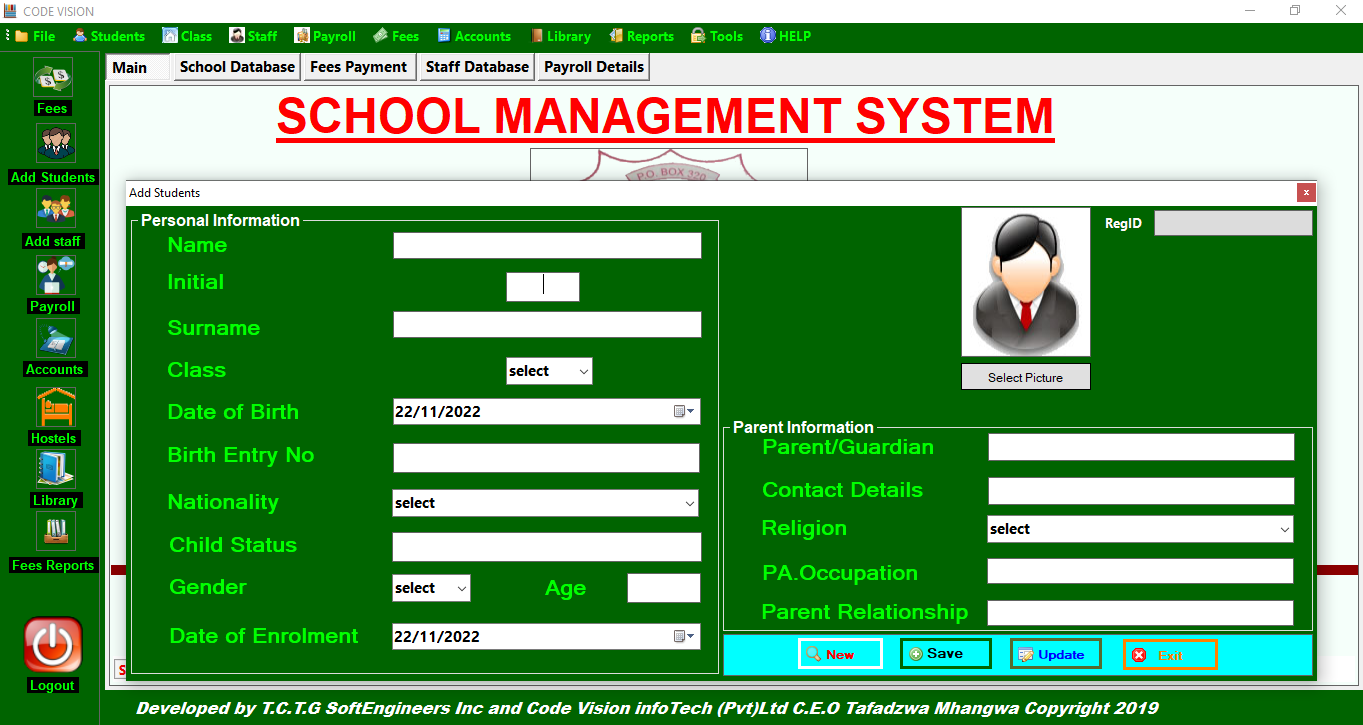Focus the Parent/Guardian input field
The image size is (1363, 725).
point(1141,447)
